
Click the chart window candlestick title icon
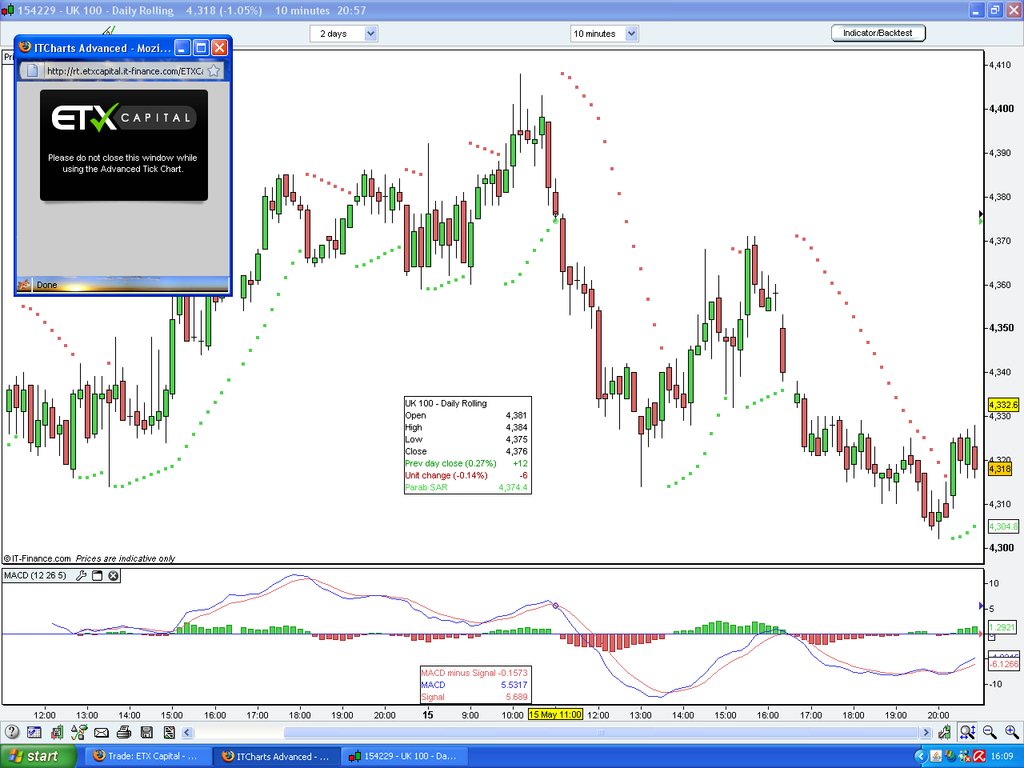[7, 10]
